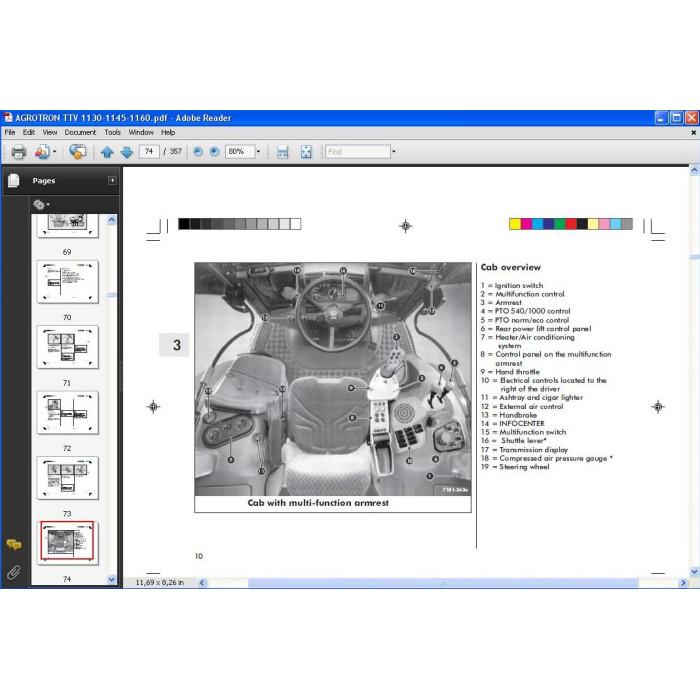Click the cab overview photograph
The width and height of the screenshot is (700, 700).
(333, 379)
